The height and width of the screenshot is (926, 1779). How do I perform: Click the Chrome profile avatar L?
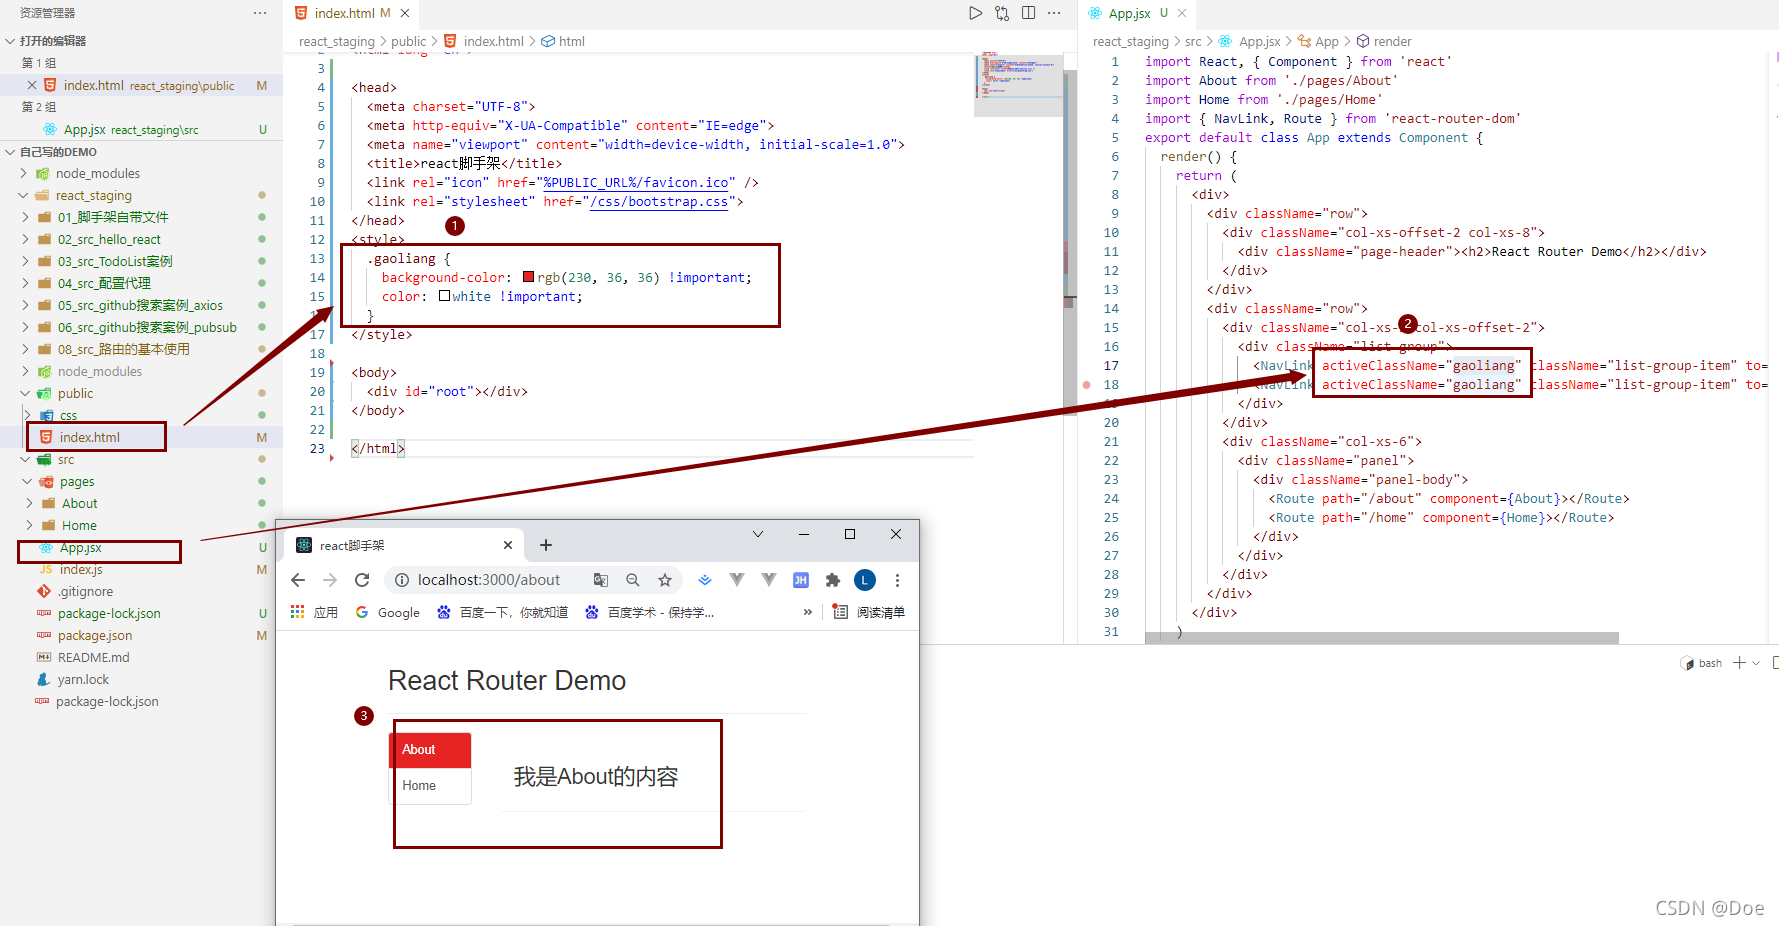click(x=864, y=580)
